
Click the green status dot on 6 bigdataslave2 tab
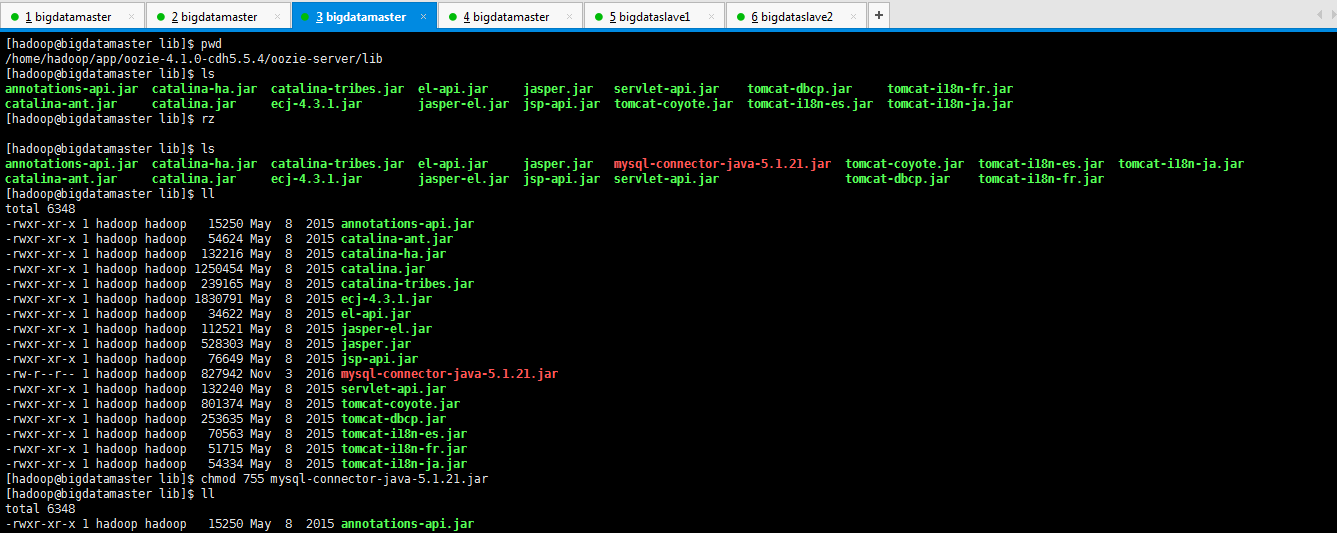[x=741, y=17]
